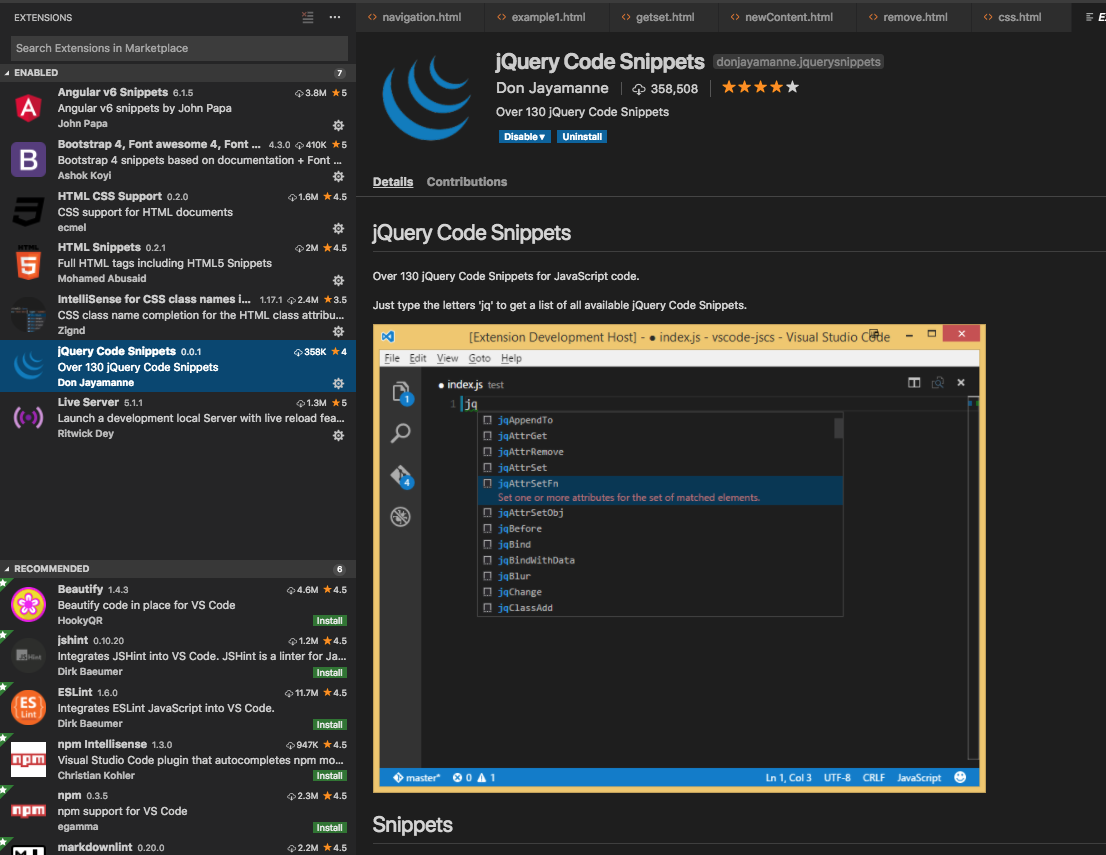This screenshot has height=855, width=1106.
Task: Click the Debug icon in the embedded screenshot
Action: point(401,517)
